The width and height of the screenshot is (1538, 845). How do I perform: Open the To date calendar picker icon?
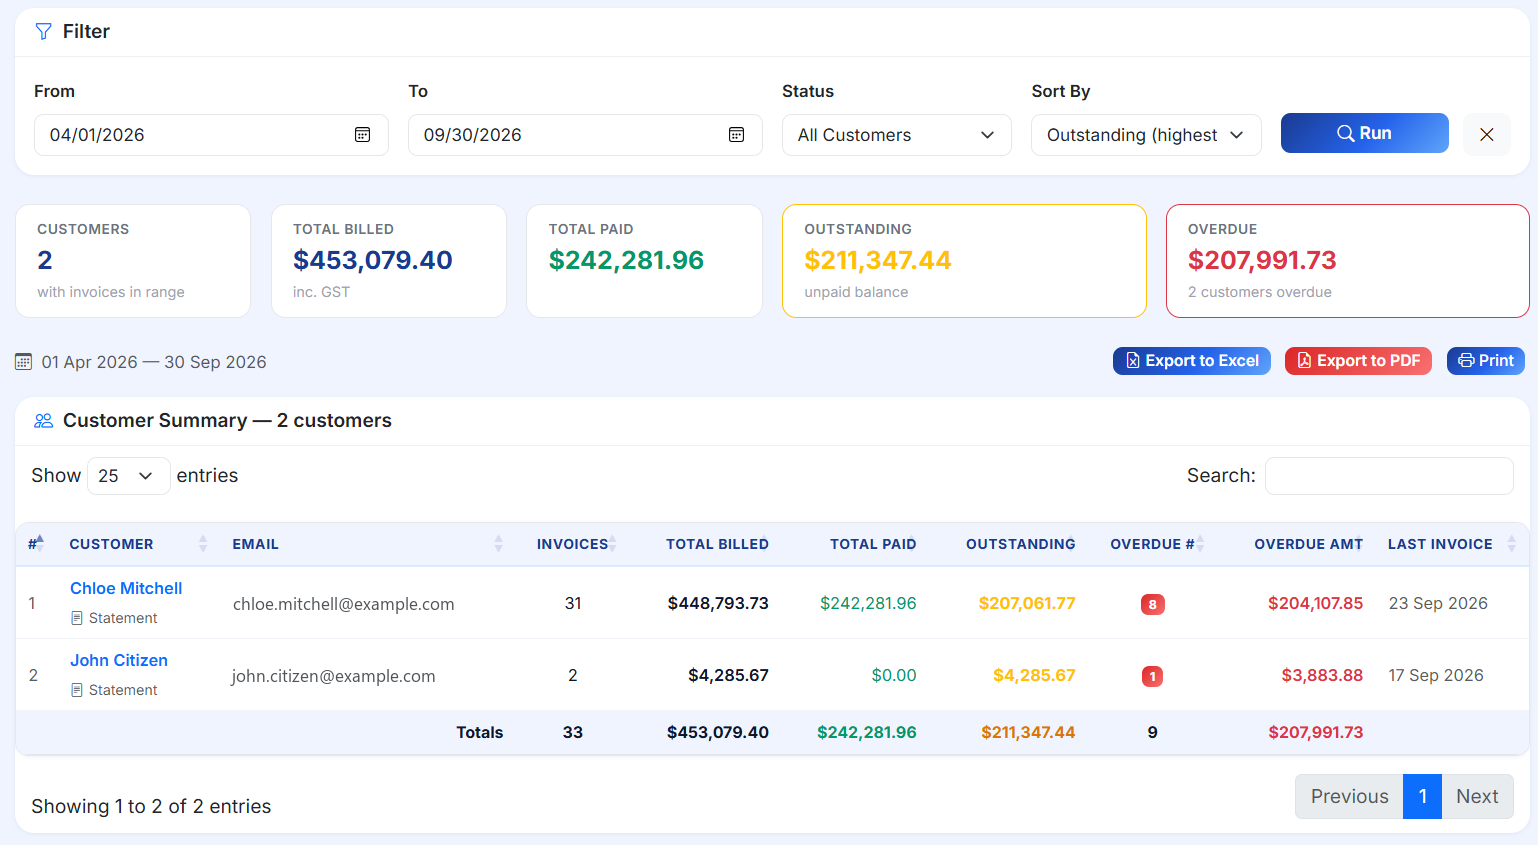coord(737,135)
